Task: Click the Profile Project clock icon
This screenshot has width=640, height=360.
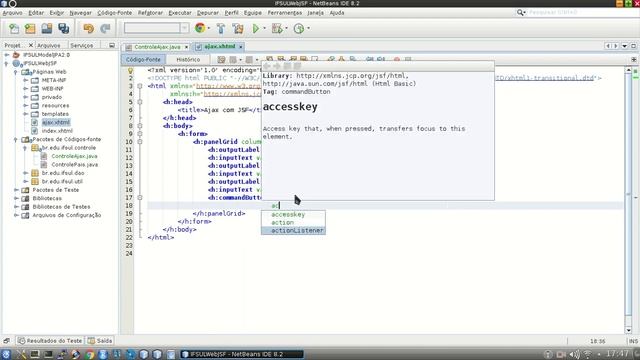Action: click(299, 29)
